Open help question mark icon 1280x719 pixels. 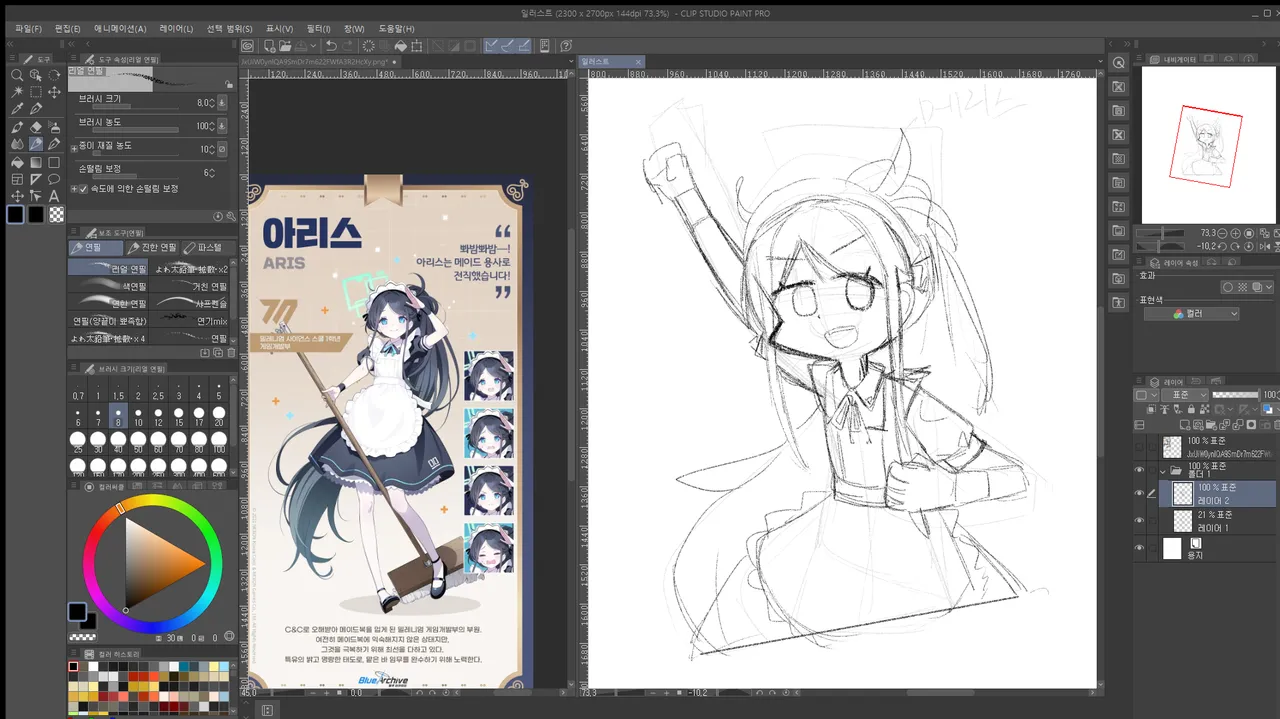click(565, 46)
